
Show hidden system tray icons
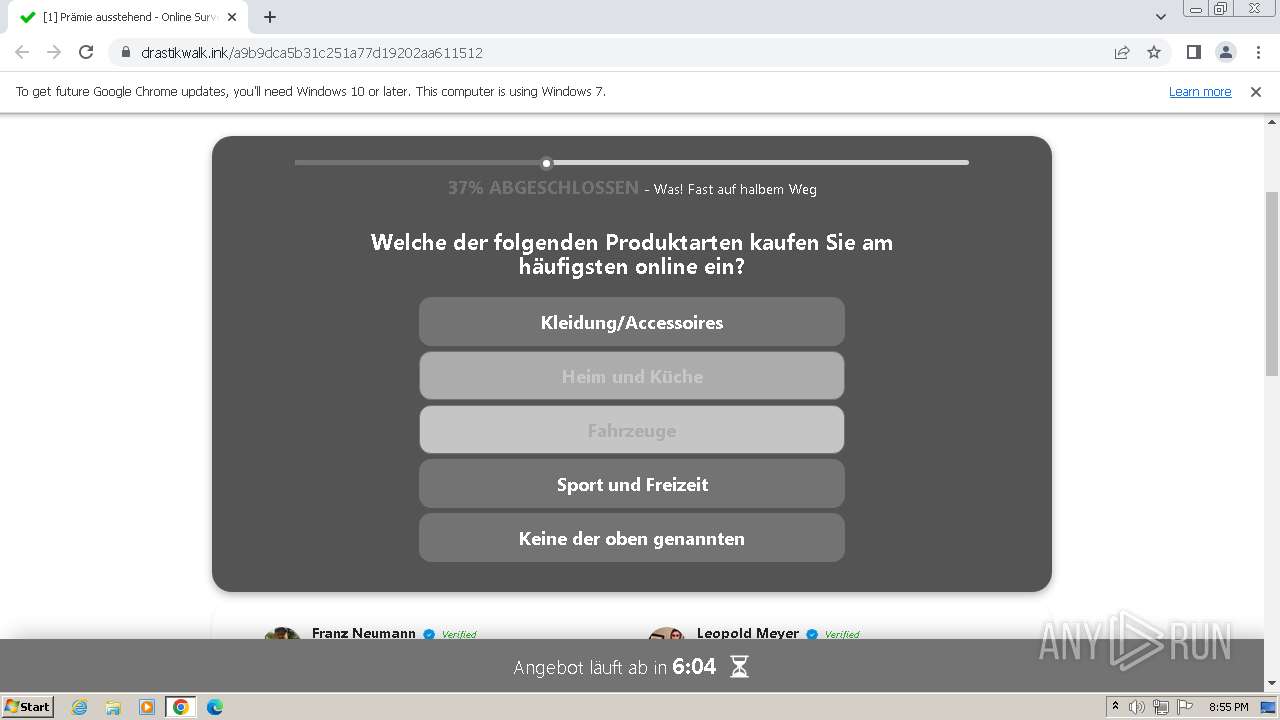click(x=1116, y=706)
